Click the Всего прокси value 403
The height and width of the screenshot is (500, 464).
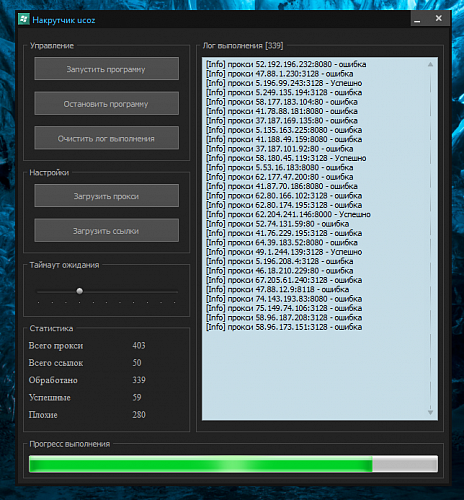click(139, 345)
